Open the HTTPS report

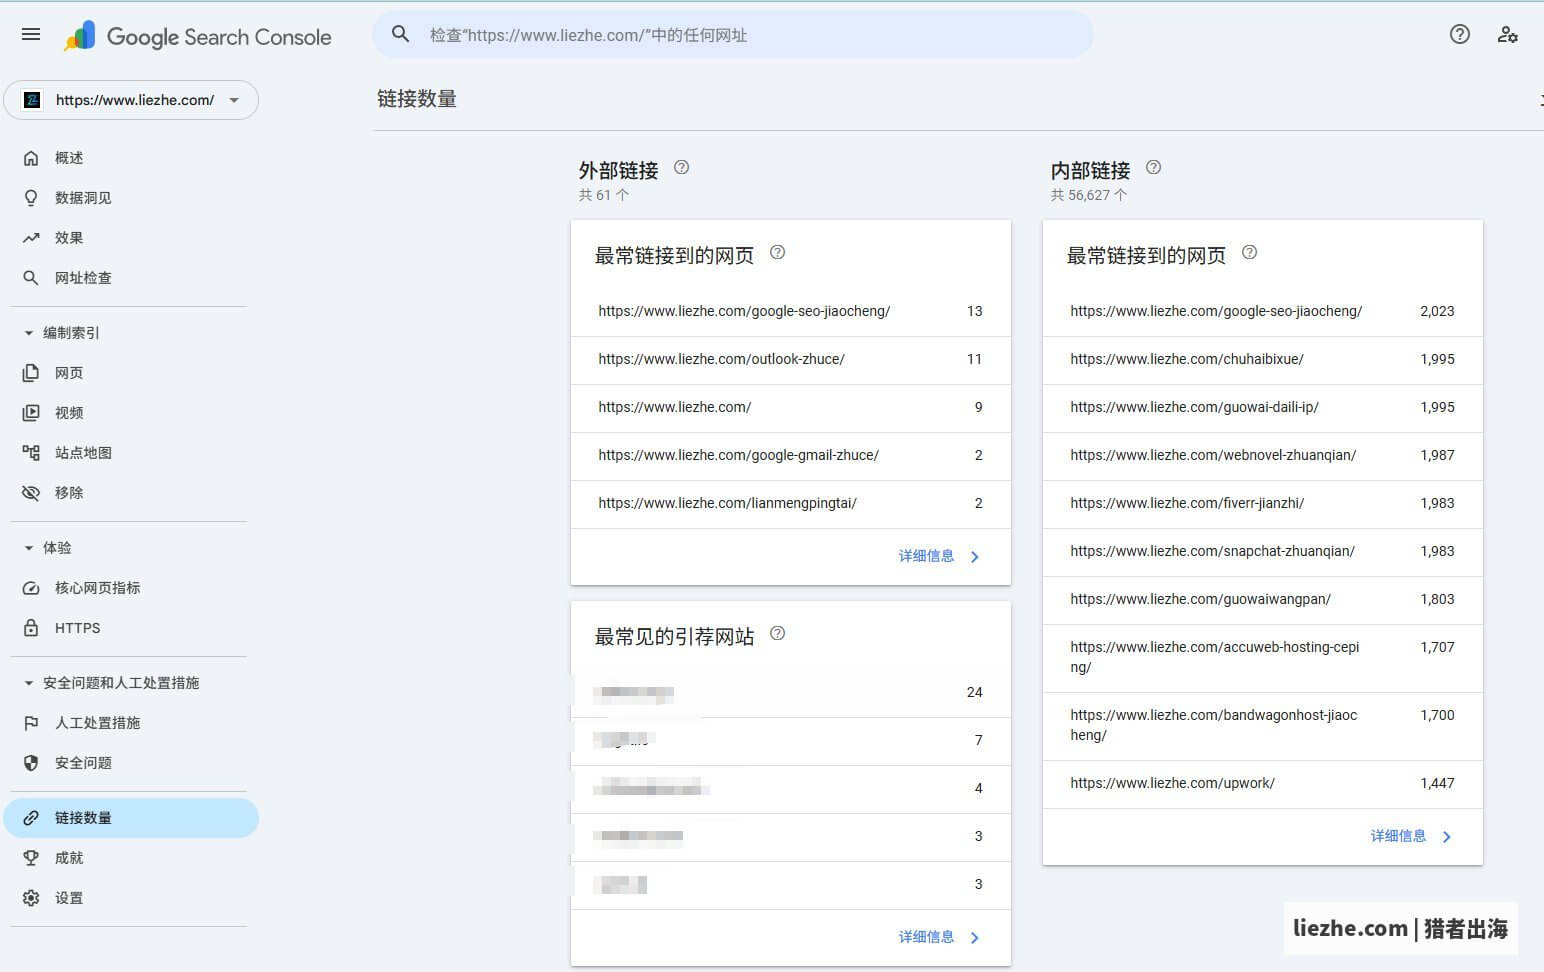tap(131, 628)
